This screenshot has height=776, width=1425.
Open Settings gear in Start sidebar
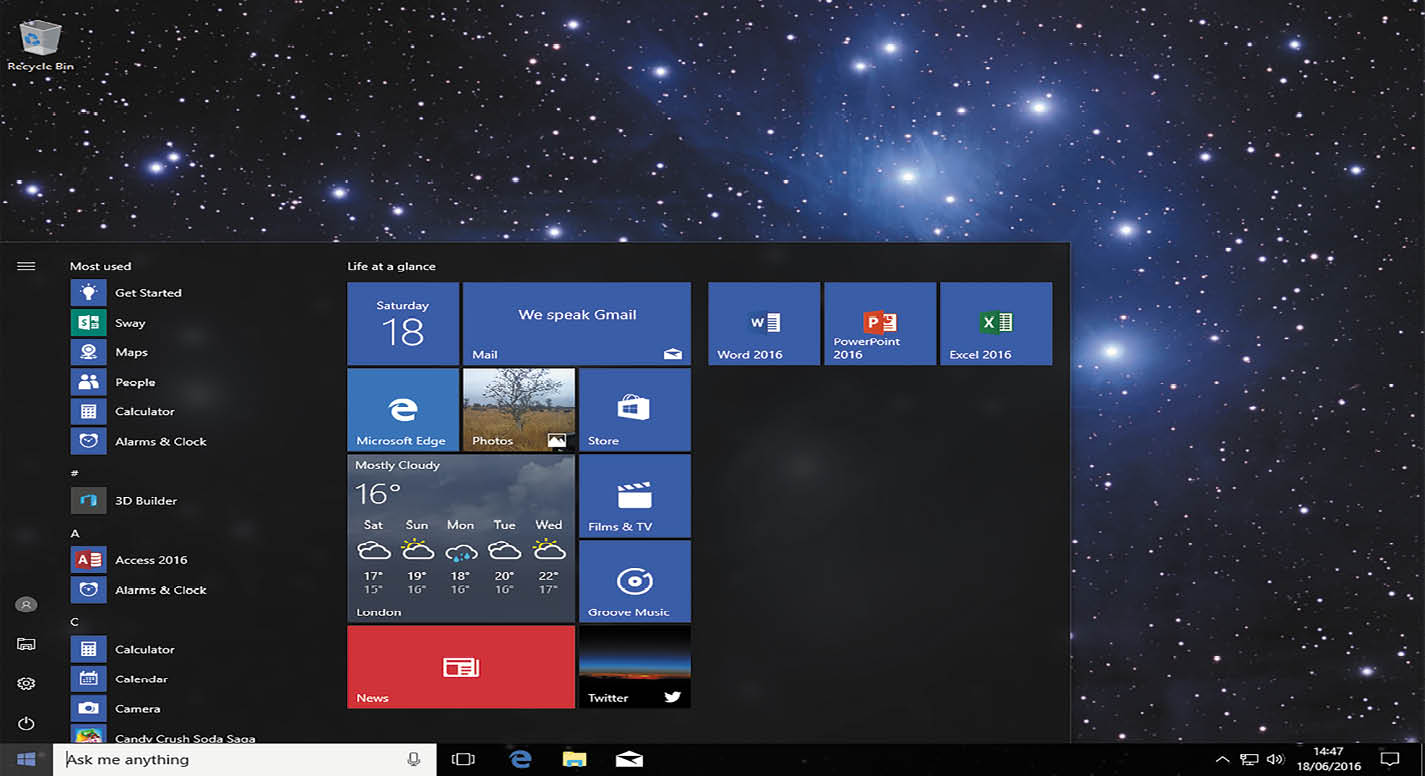pyautogui.click(x=26, y=684)
